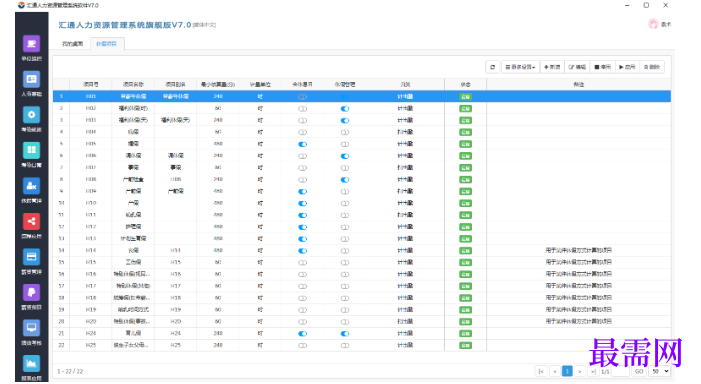Image resolution: width=701 pixels, height=384 pixels.
Task: Open the purple P-letter sidebar module
Action: point(31,292)
